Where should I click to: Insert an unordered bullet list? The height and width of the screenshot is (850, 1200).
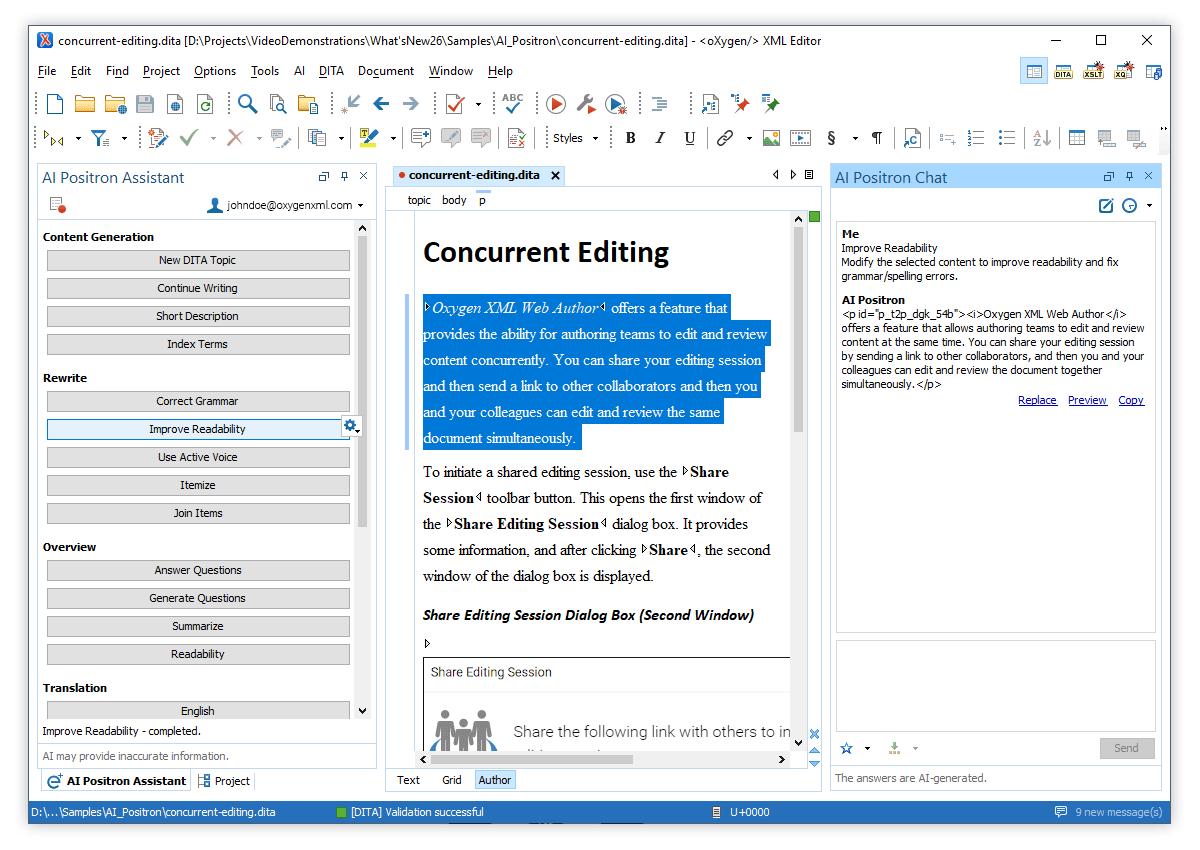coord(1007,138)
